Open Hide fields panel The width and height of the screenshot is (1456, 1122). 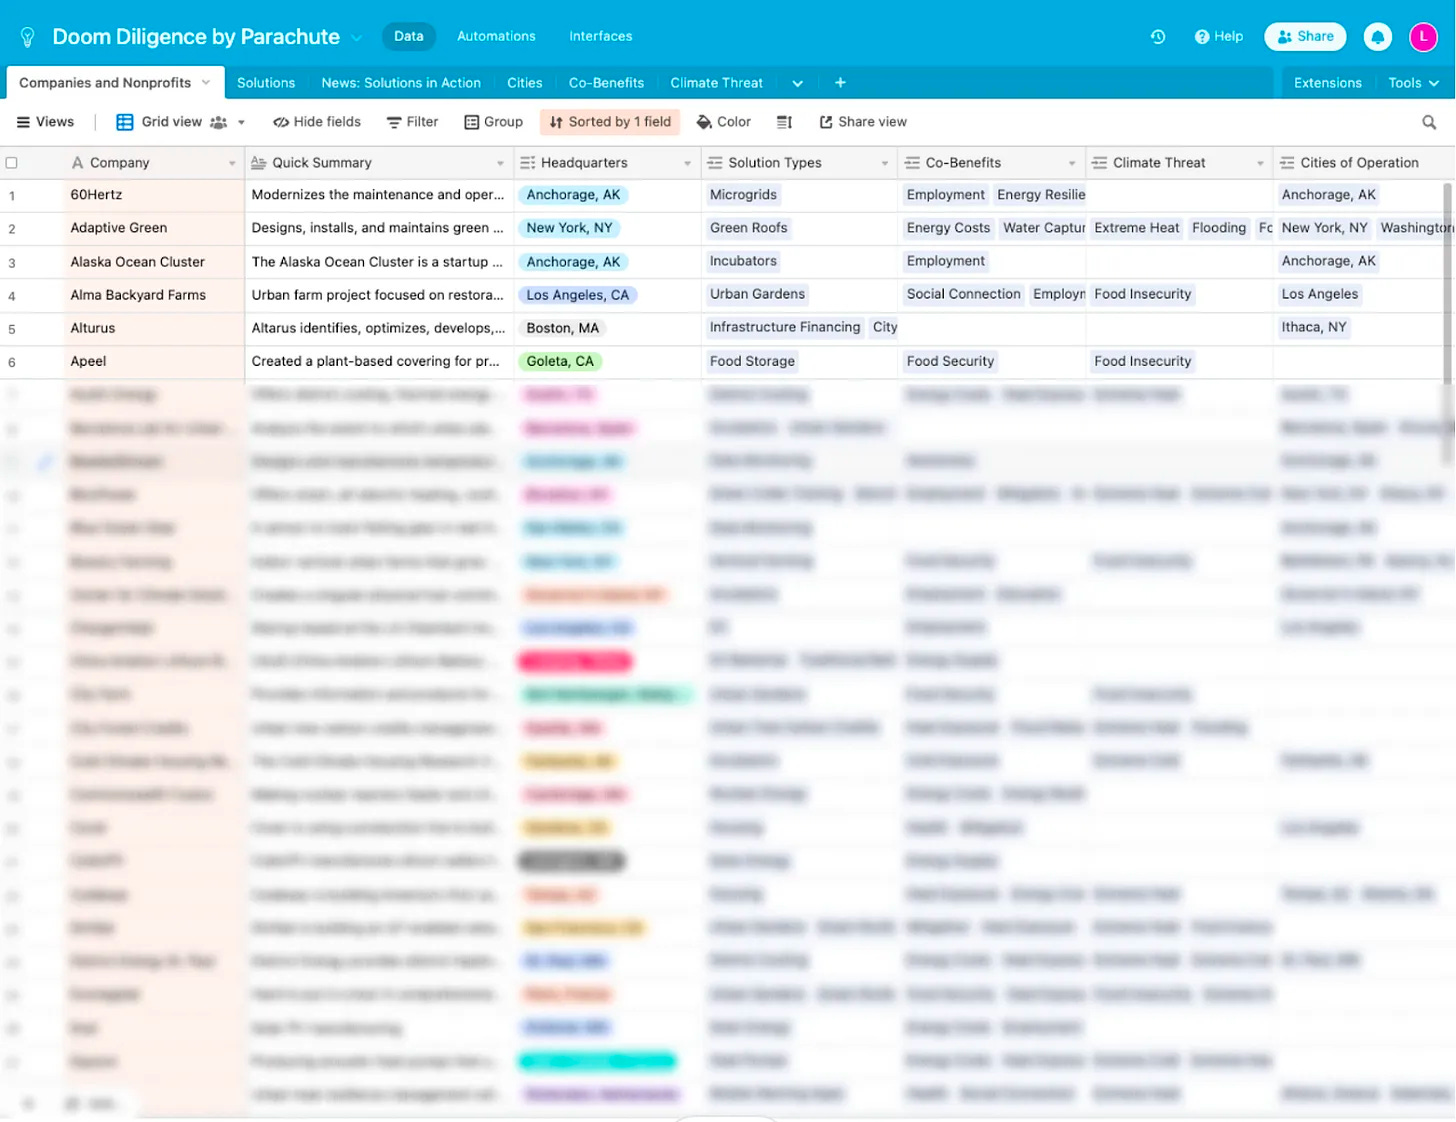(x=317, y=122)
